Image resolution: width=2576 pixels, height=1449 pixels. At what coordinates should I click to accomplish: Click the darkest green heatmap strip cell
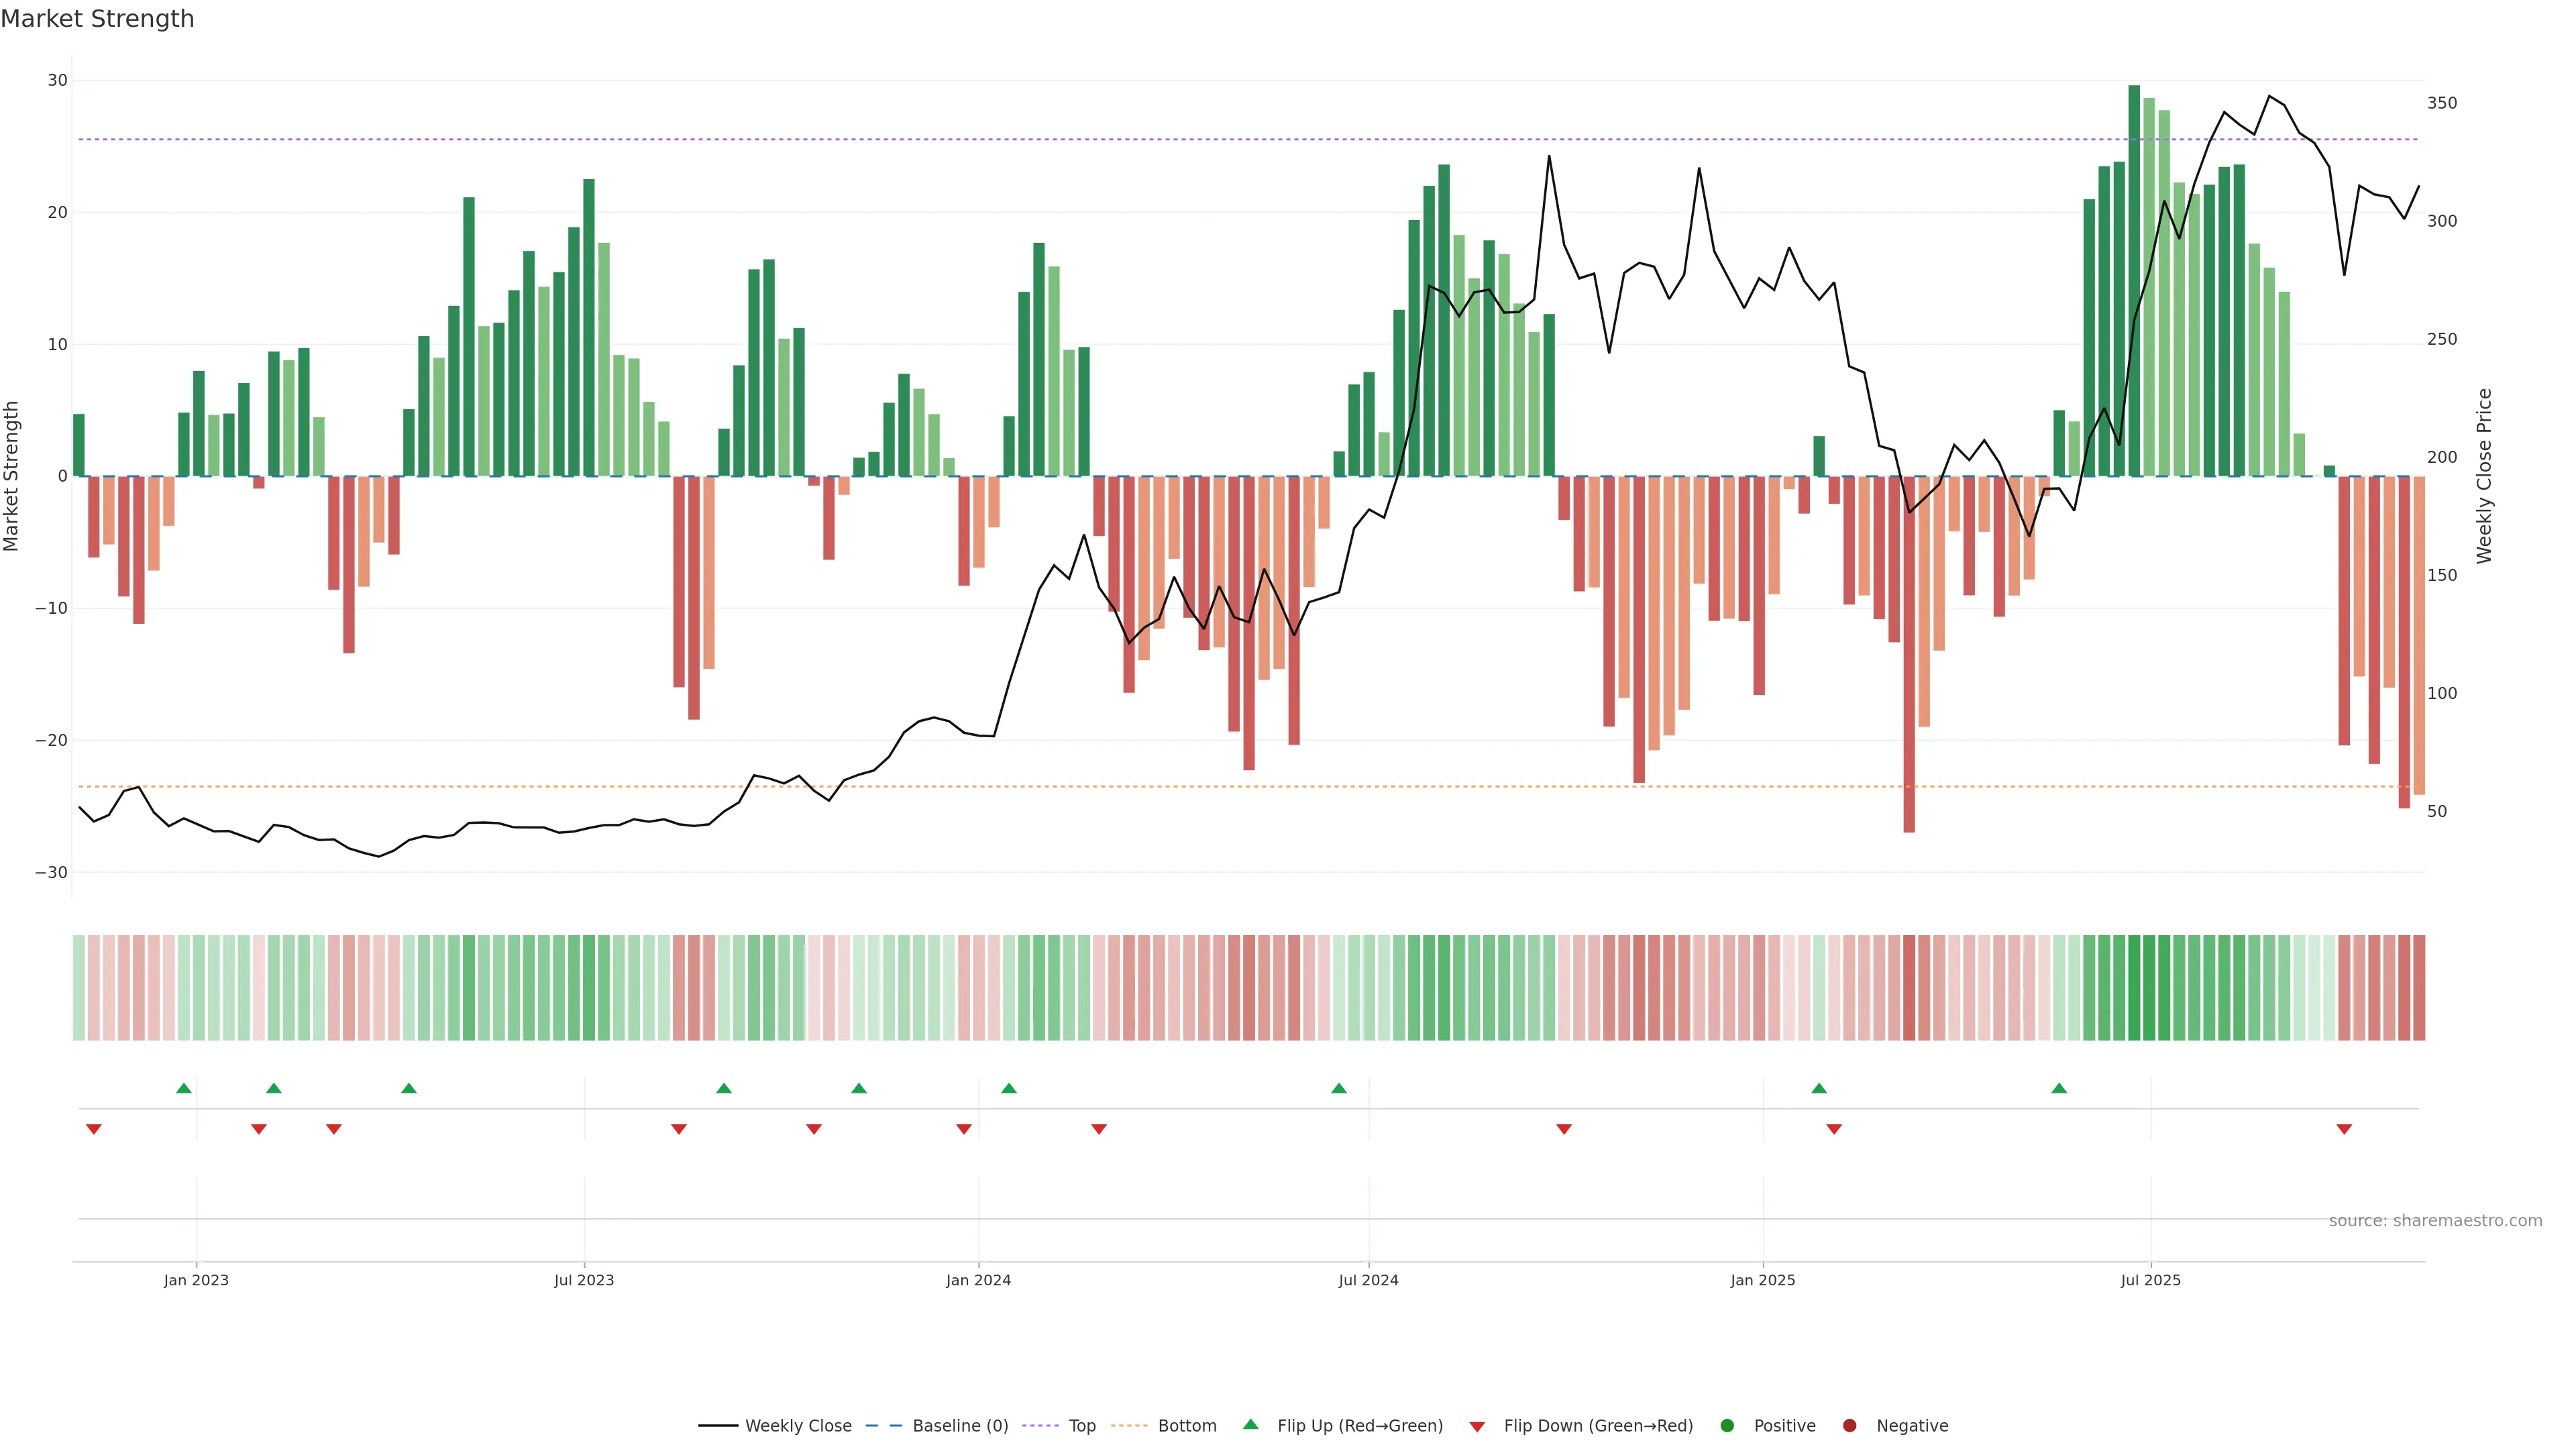2134,988
